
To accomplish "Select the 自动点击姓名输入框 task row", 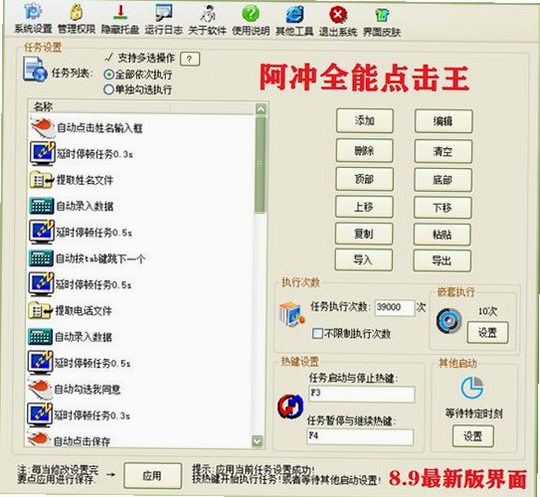I will [142, 128].
